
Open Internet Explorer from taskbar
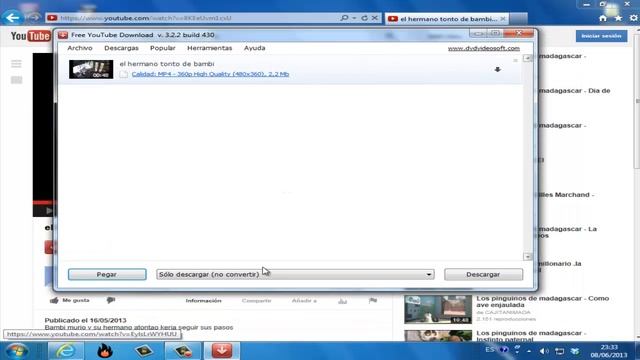[65, 351]
